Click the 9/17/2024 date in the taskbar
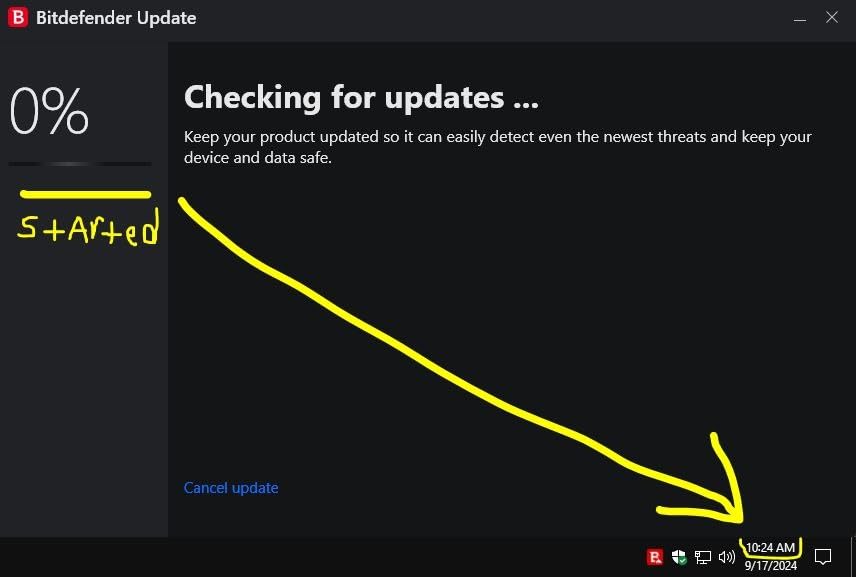 [770, 566]
